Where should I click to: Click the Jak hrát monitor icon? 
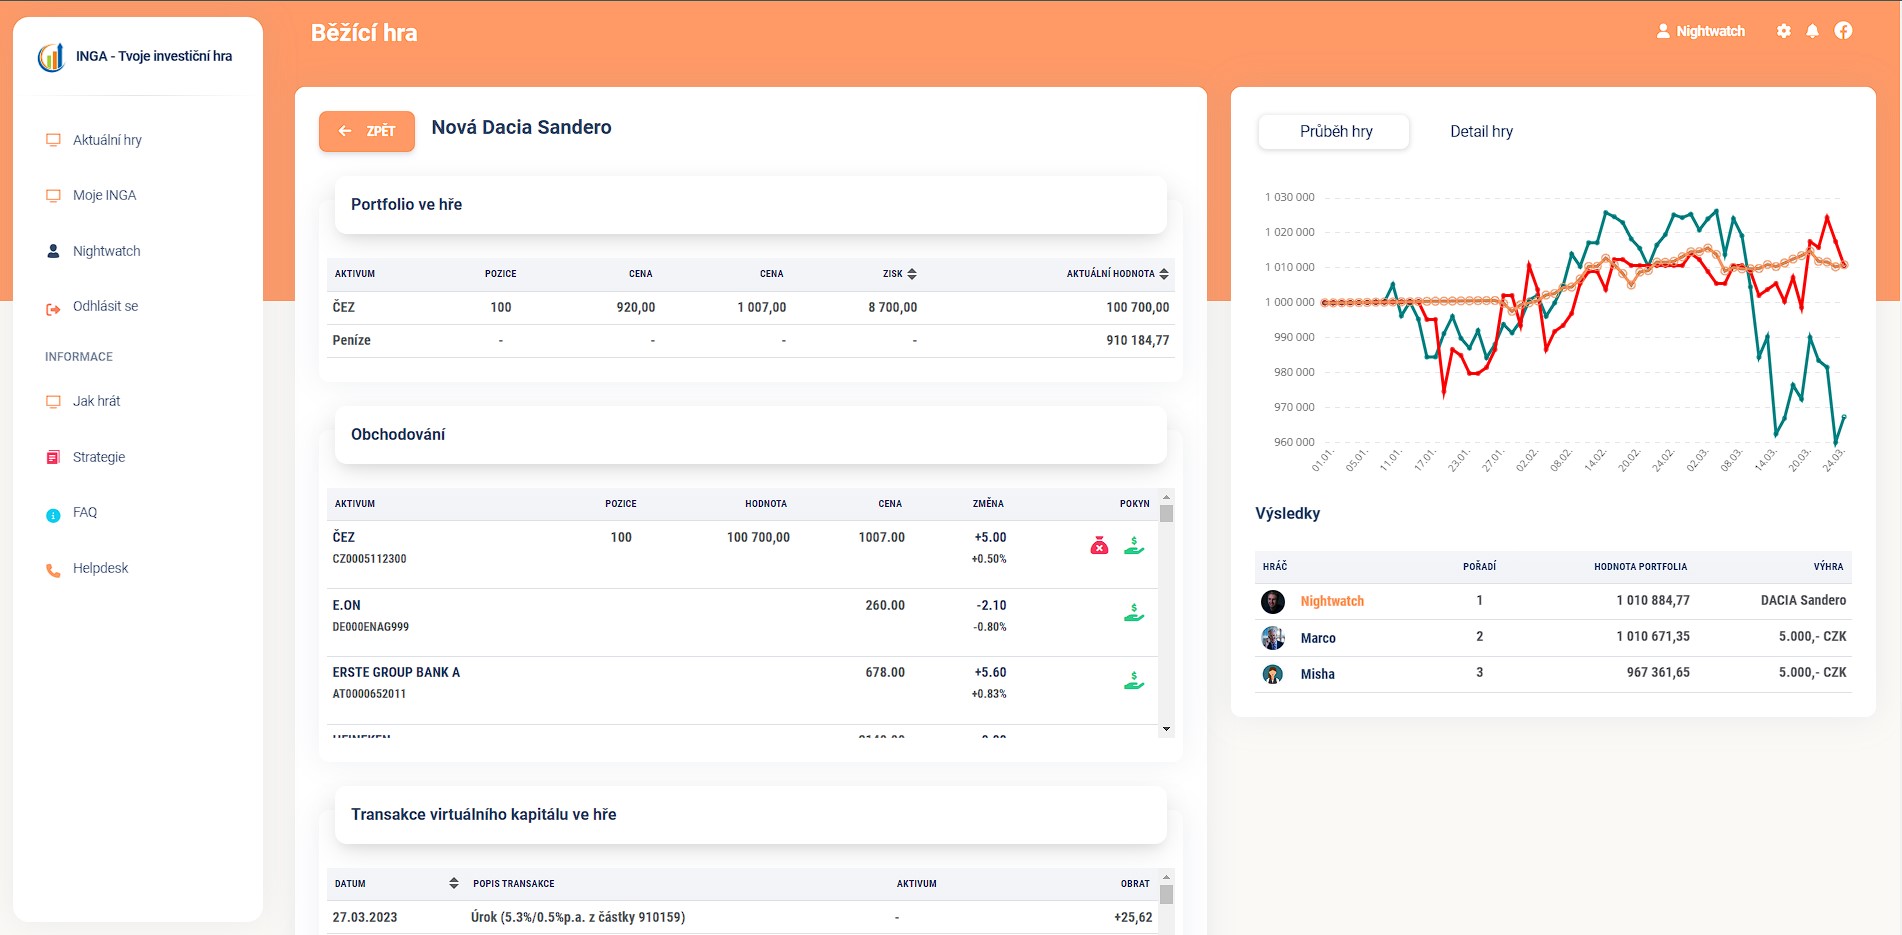pyautogui.click(x=53, y=402)
